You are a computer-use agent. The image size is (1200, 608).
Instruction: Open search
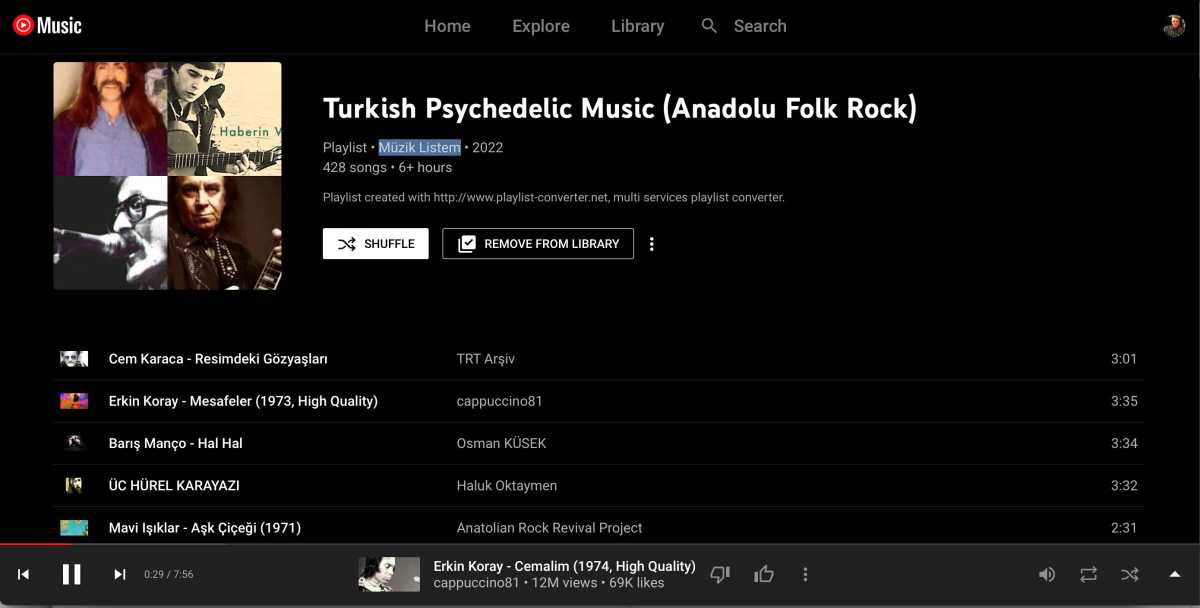(744, 26)
